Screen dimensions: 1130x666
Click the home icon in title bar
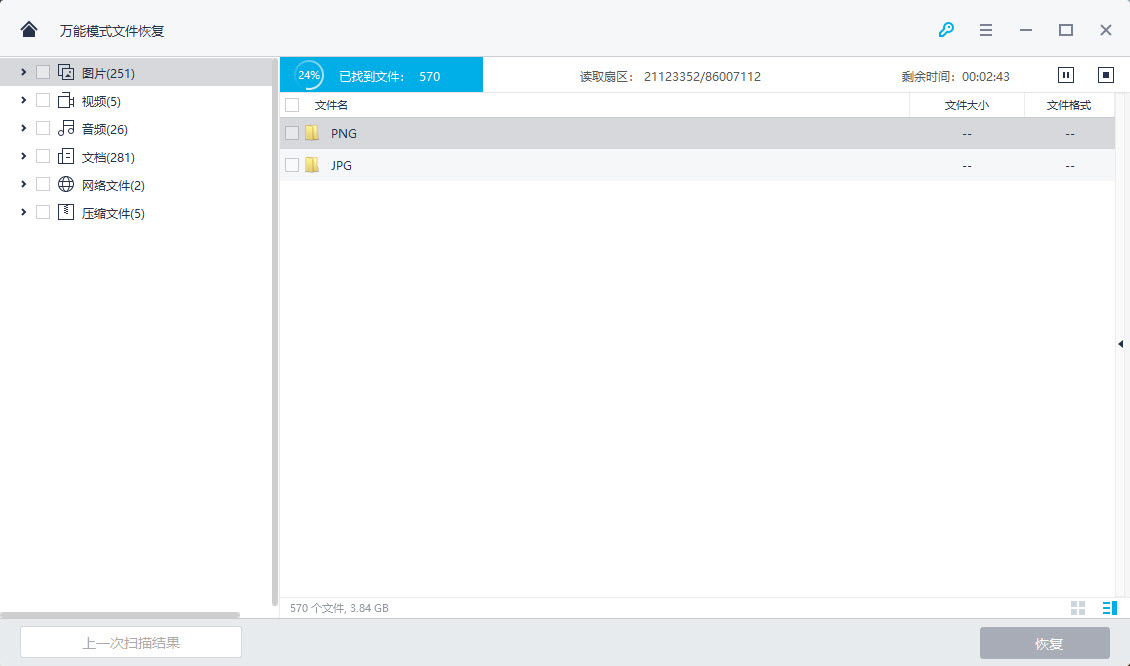click(x=29, y=30)
